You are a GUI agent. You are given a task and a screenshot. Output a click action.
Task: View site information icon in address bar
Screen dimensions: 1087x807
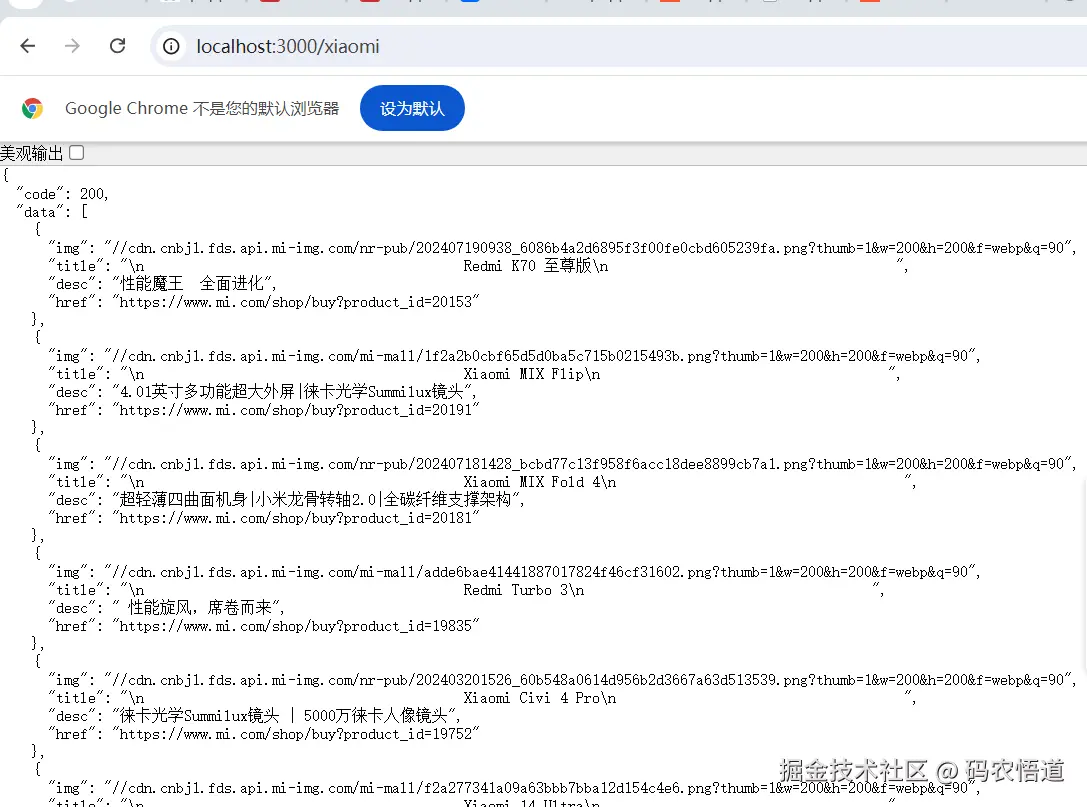pyautogui.click(x=171, y=46)
